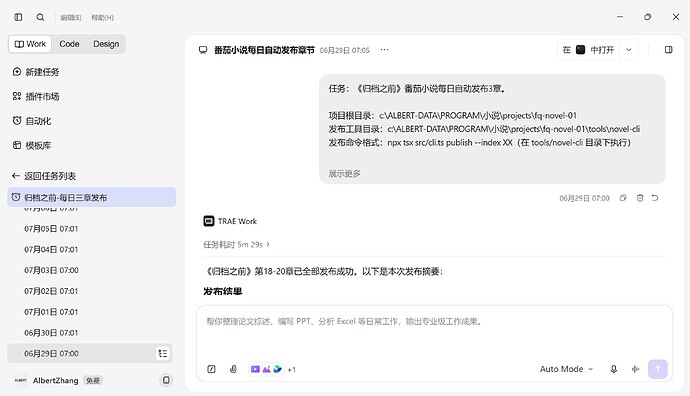690x396 pixels.
Task: Open the 编辑(E) menu
Action: [x=71, y=18]
